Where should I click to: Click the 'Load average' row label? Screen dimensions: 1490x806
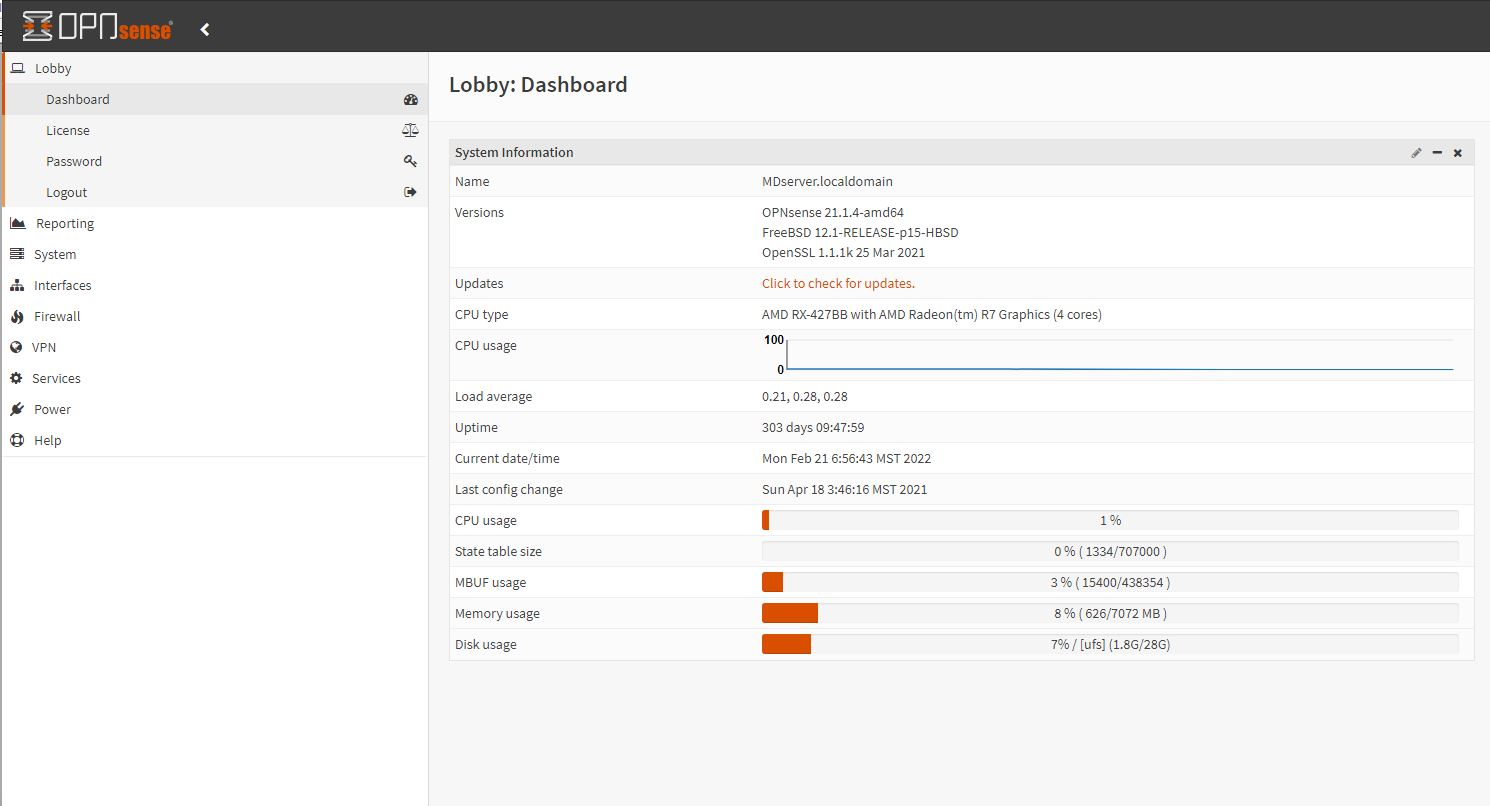click(493, 397)
